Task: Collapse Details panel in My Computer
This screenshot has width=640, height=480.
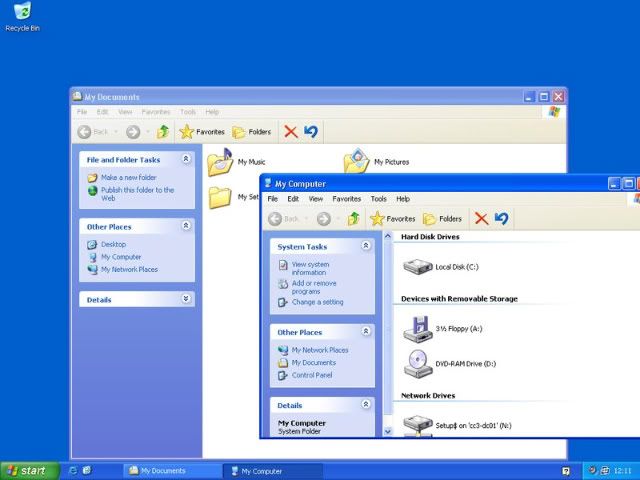Action: click(366, 404)
